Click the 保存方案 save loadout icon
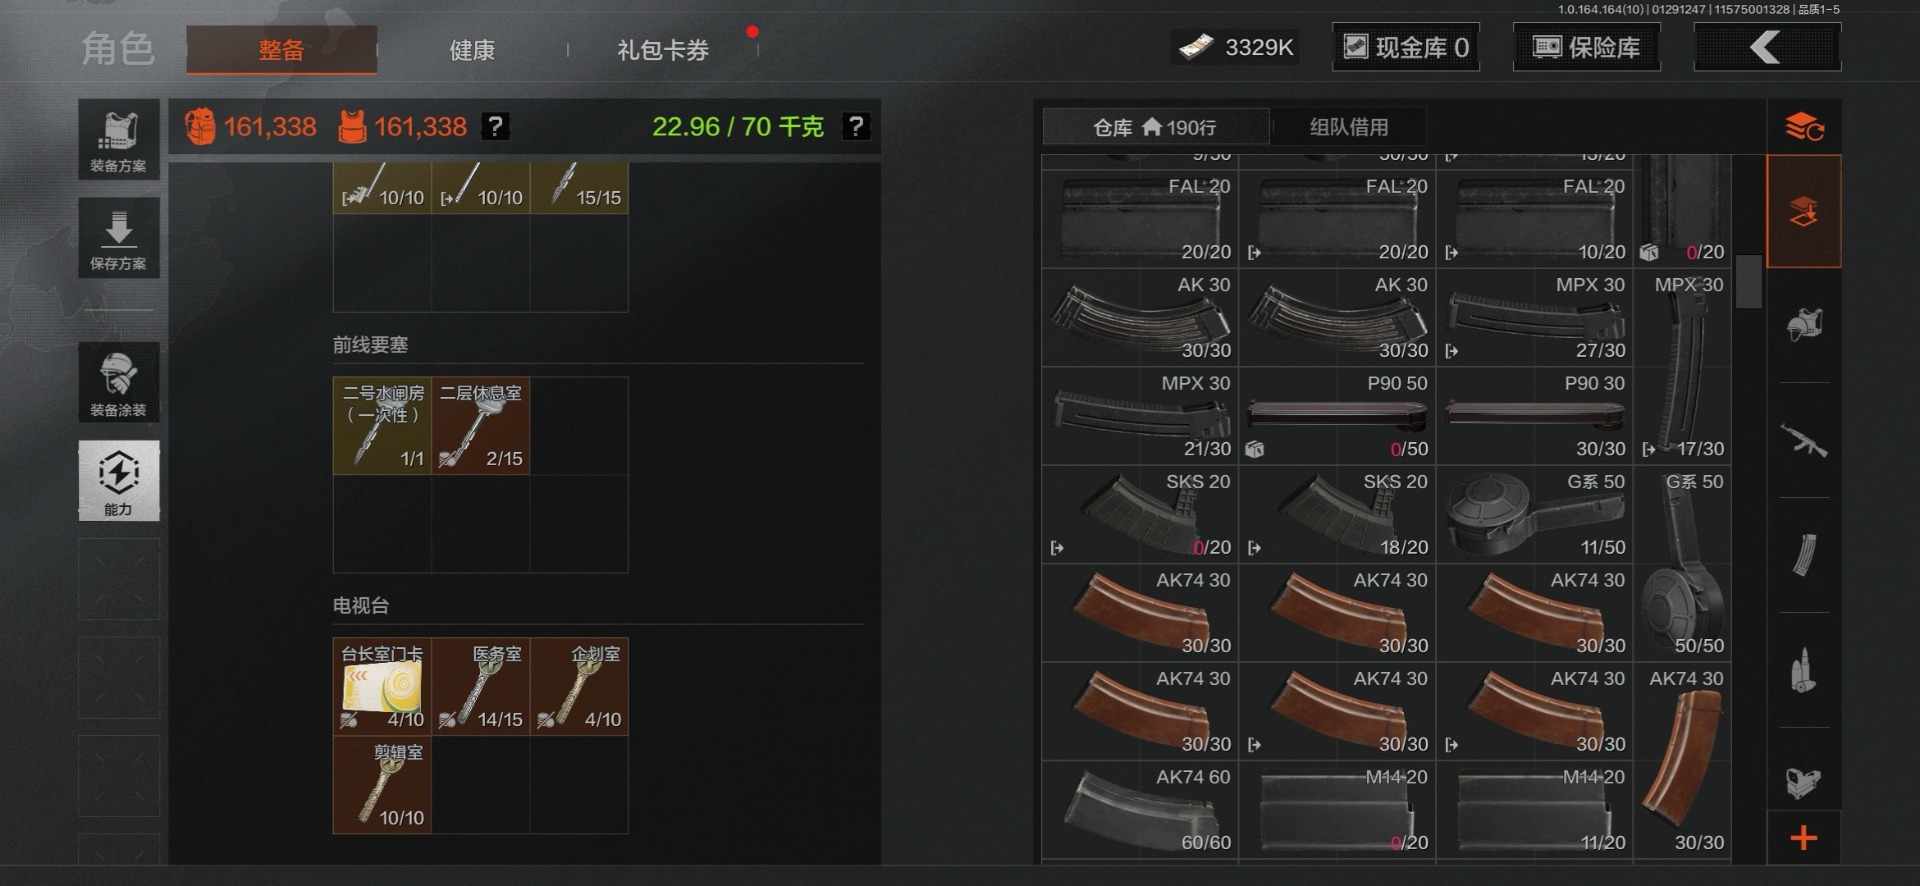This screenshot has width=1920, height=886. pos(119,238)
